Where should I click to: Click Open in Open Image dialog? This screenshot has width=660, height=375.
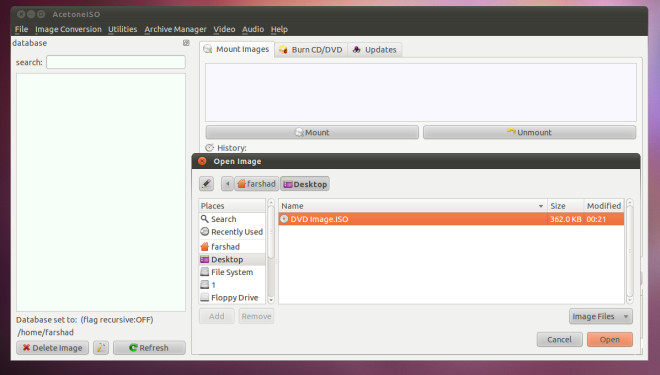[610, 339]
